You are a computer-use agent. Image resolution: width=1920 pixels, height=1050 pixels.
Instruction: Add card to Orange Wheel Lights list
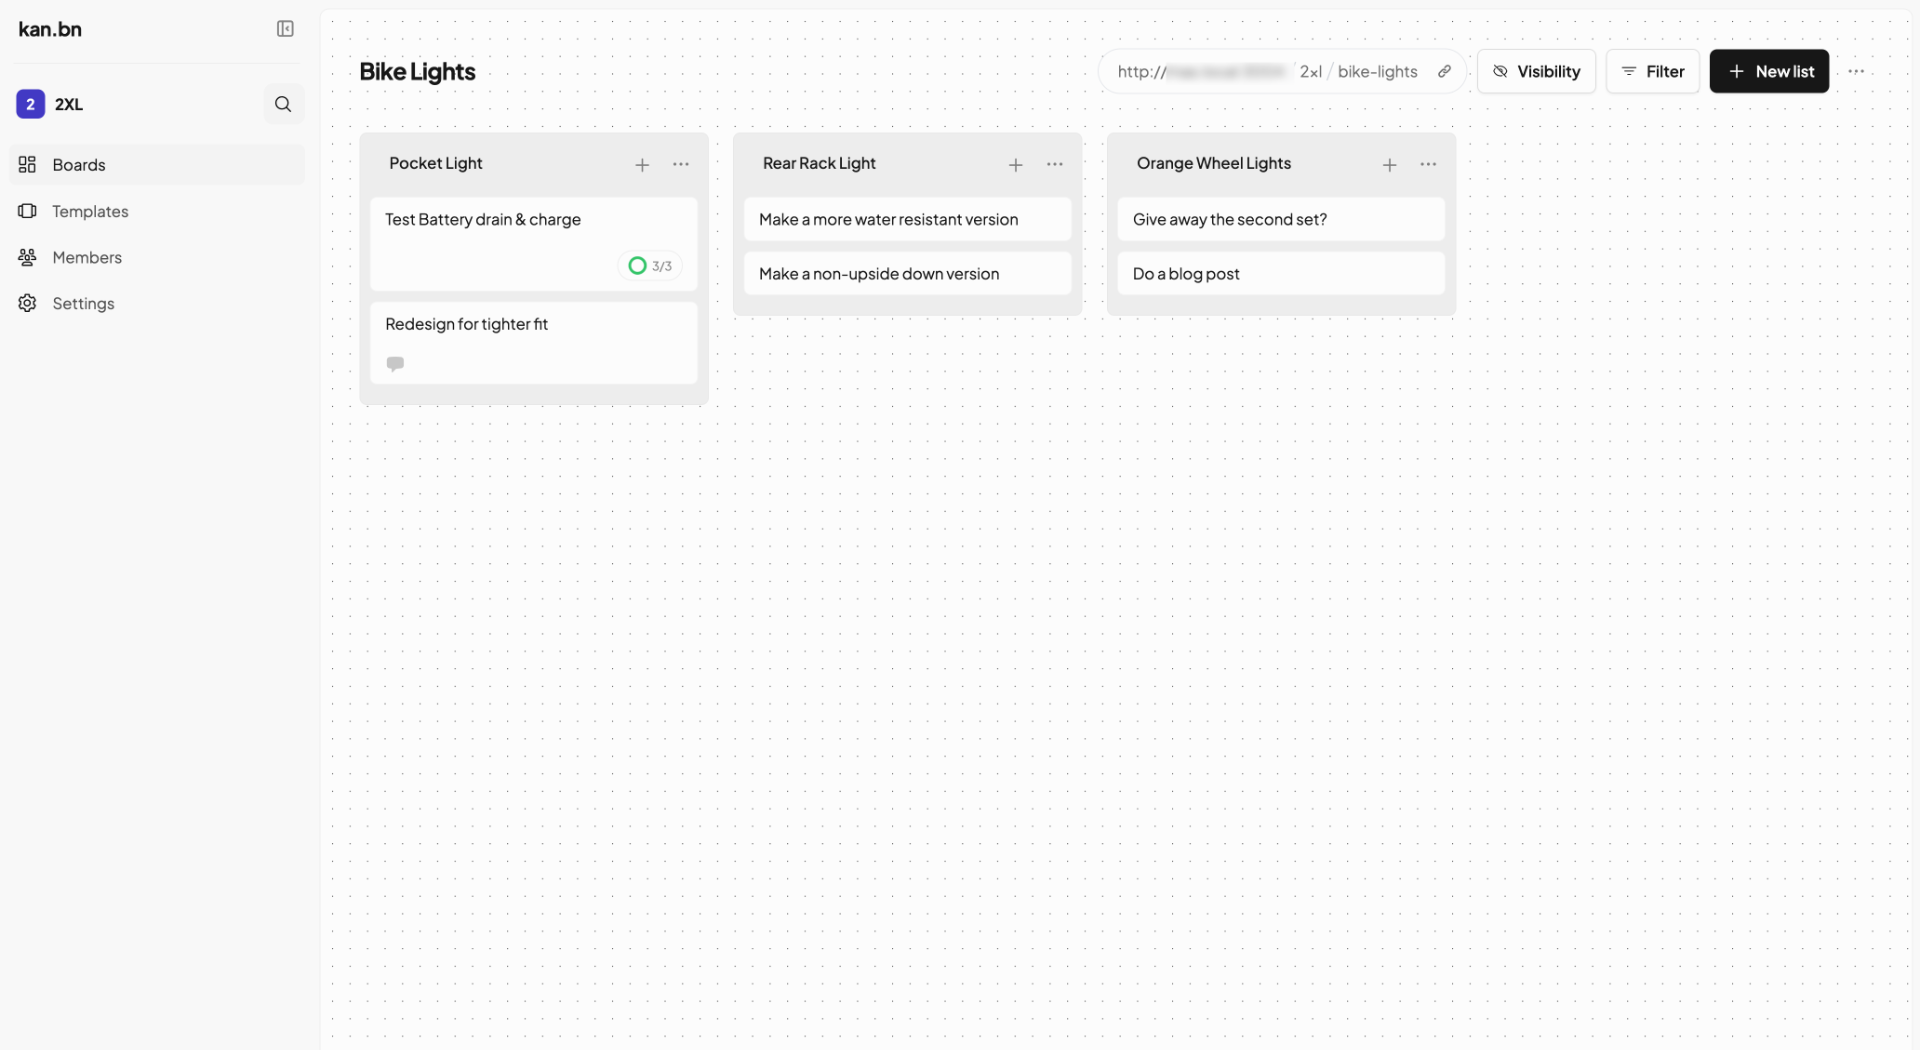pyautogui.click(x=1389, y=165)
